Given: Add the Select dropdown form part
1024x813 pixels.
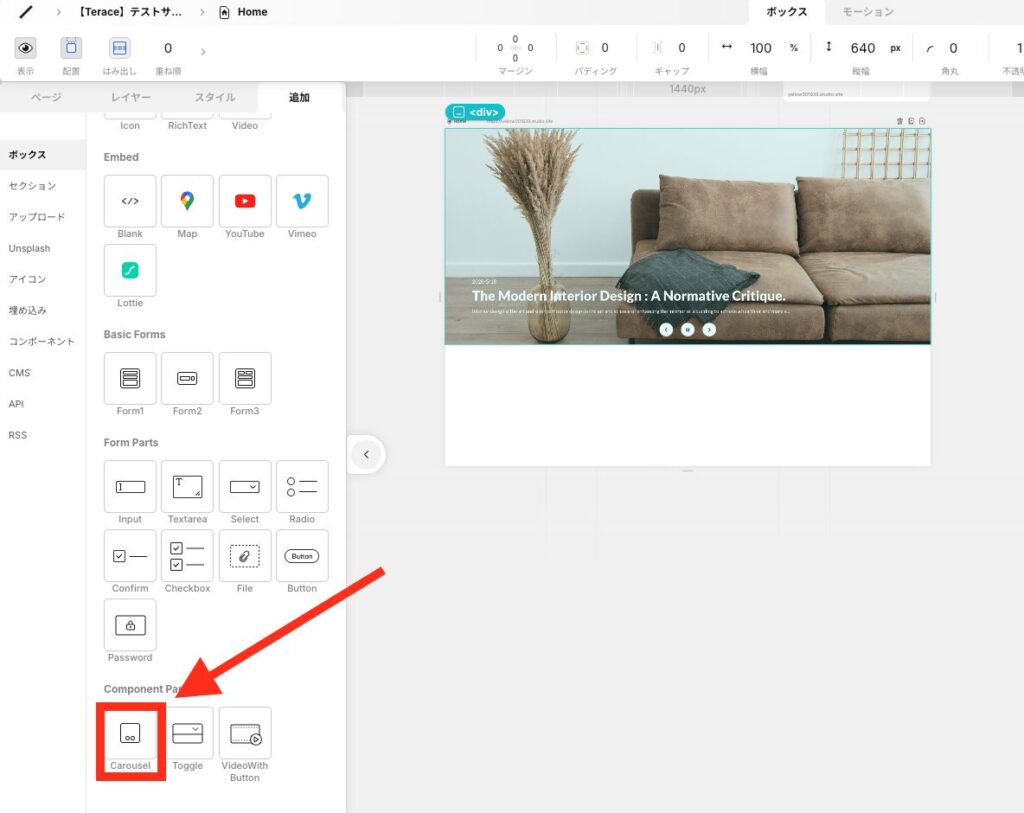Looking at the screenshot, I should click(245, 487).
